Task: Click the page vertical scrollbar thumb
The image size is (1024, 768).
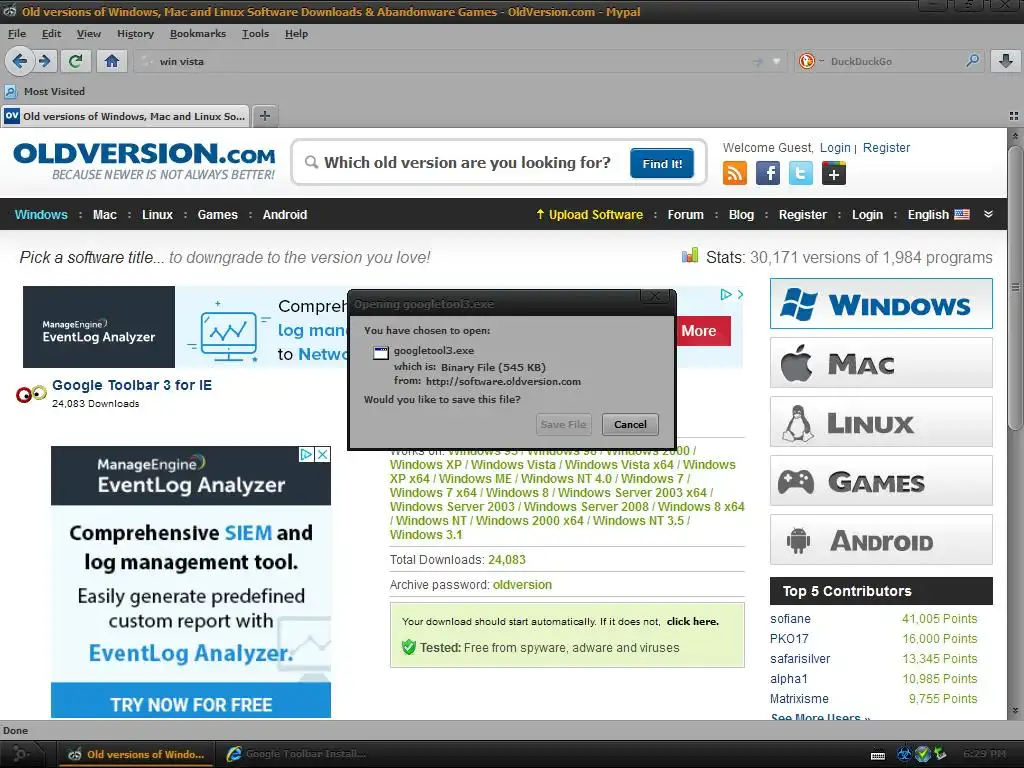Action: [1014, 287]
